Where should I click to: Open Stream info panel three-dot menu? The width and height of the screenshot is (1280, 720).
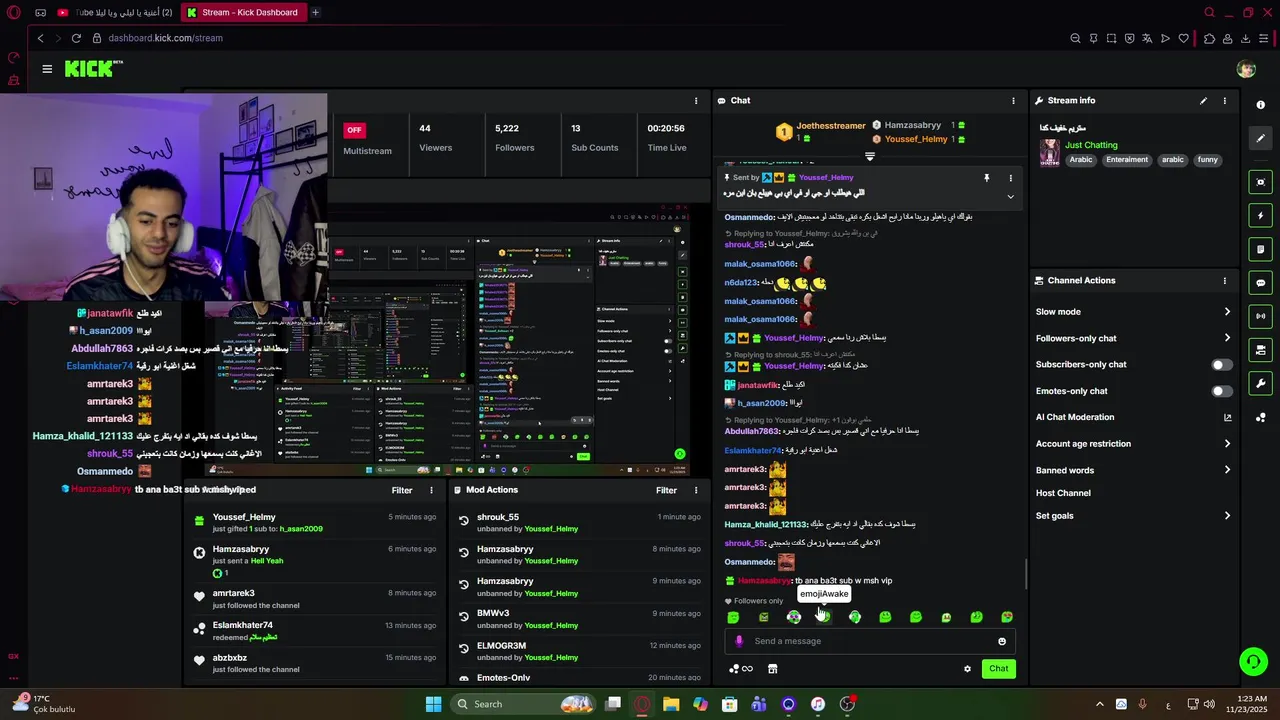(1224, 101)
